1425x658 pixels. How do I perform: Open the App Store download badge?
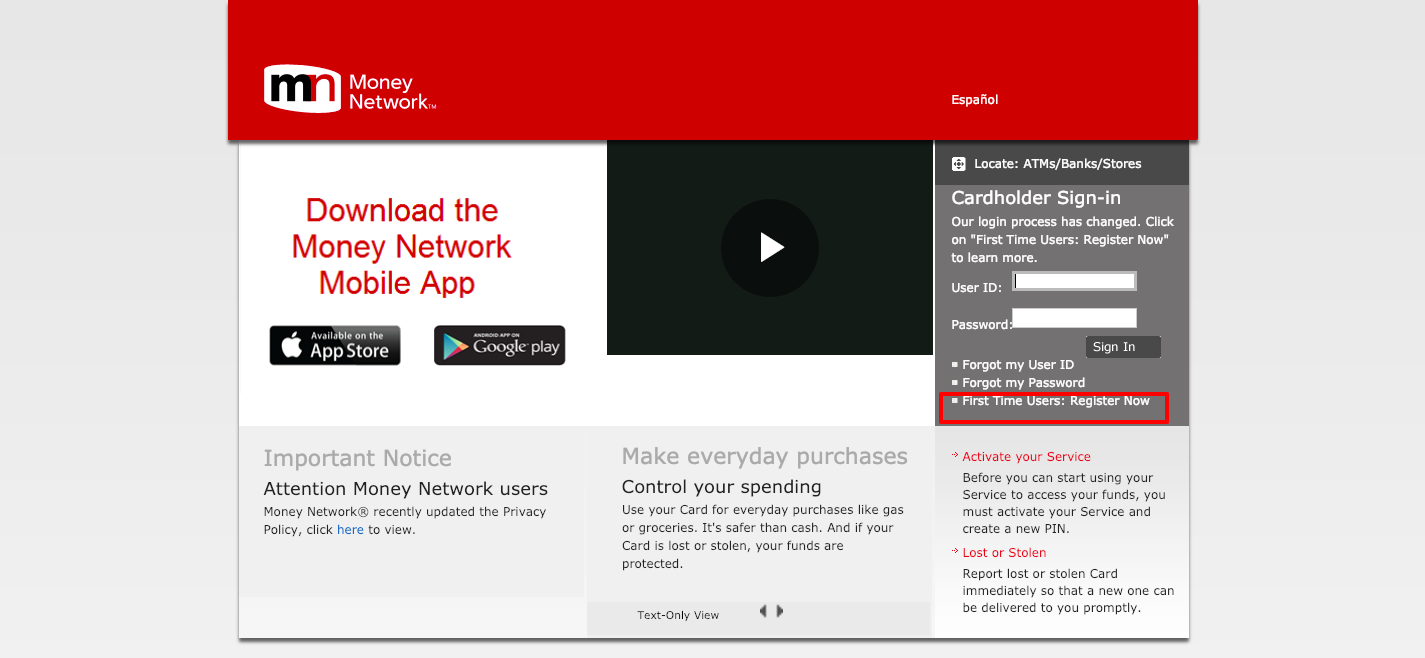335,345
